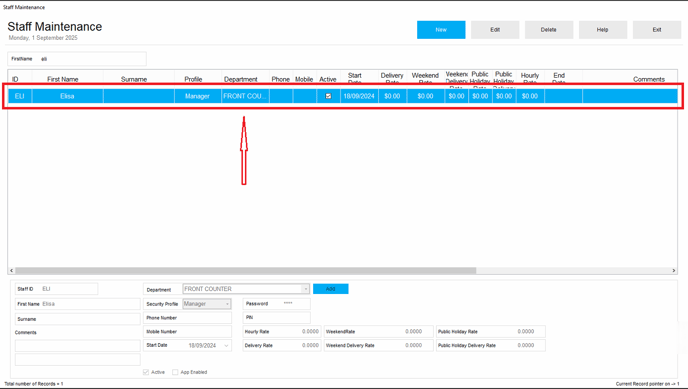Click the first Comments text box
688x389 pixels.
coord(78,346)
